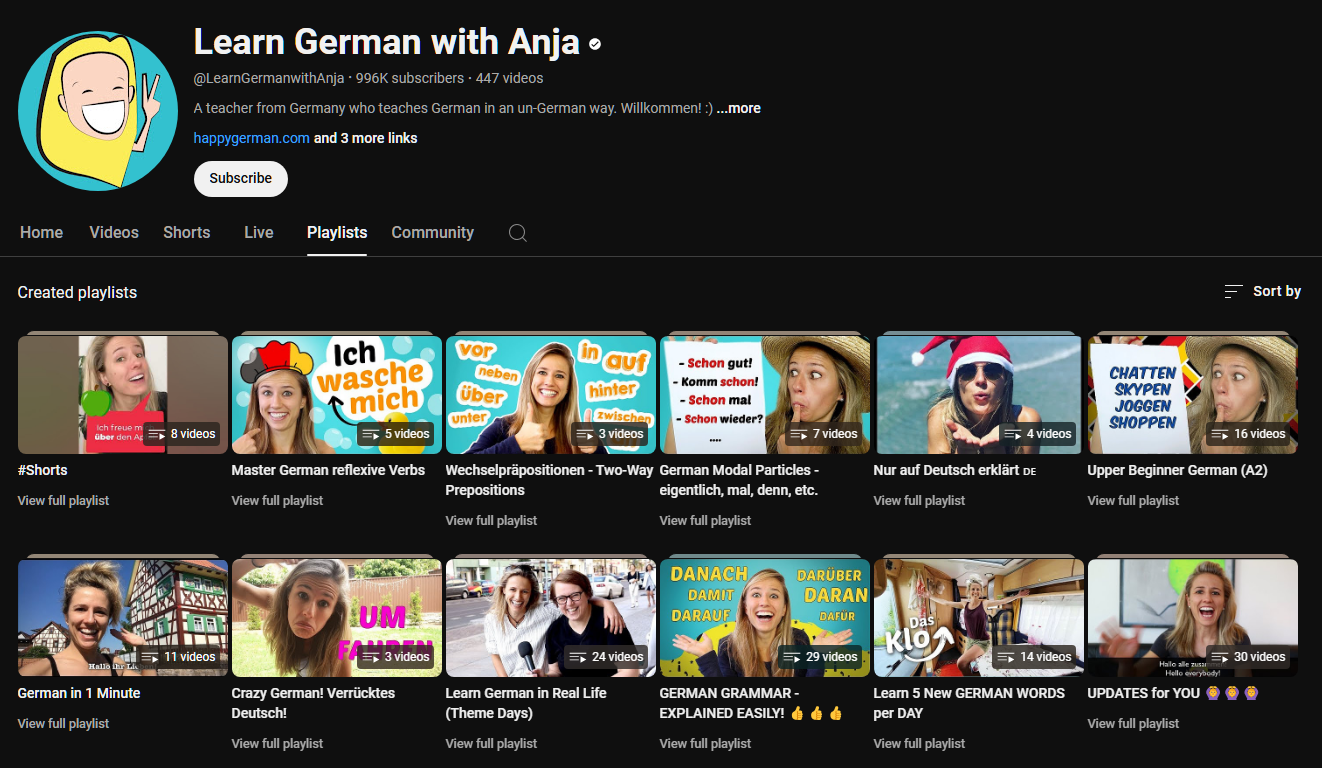Image resolution: width=1322 pixels, height=768 pixels.
Task: View full playlist under UPDATES for YOU
Action: point(1133,723)
